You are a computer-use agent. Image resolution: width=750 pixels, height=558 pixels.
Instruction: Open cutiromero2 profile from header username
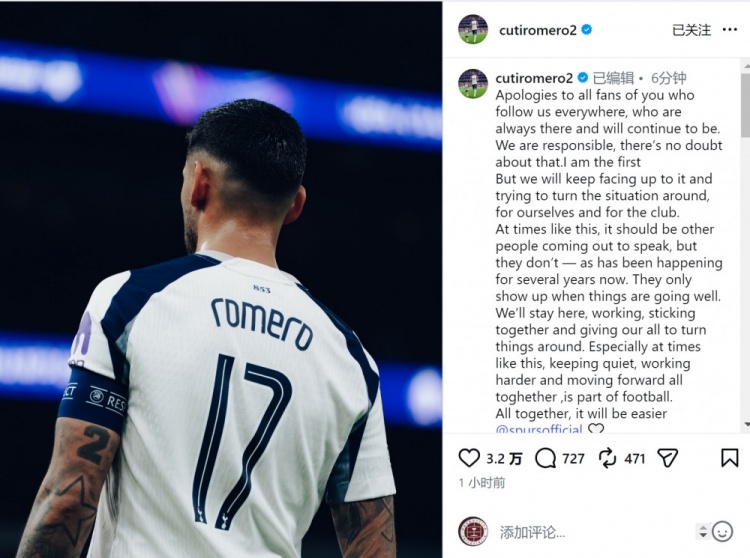538,30
